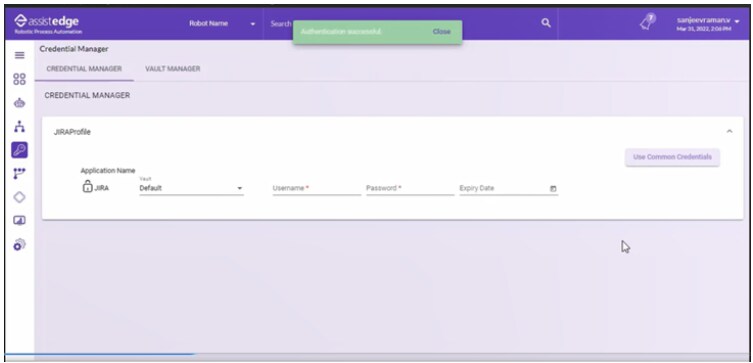Open the diamond shape icon in sidebar
753x363 pixels.
click(19, 197)
